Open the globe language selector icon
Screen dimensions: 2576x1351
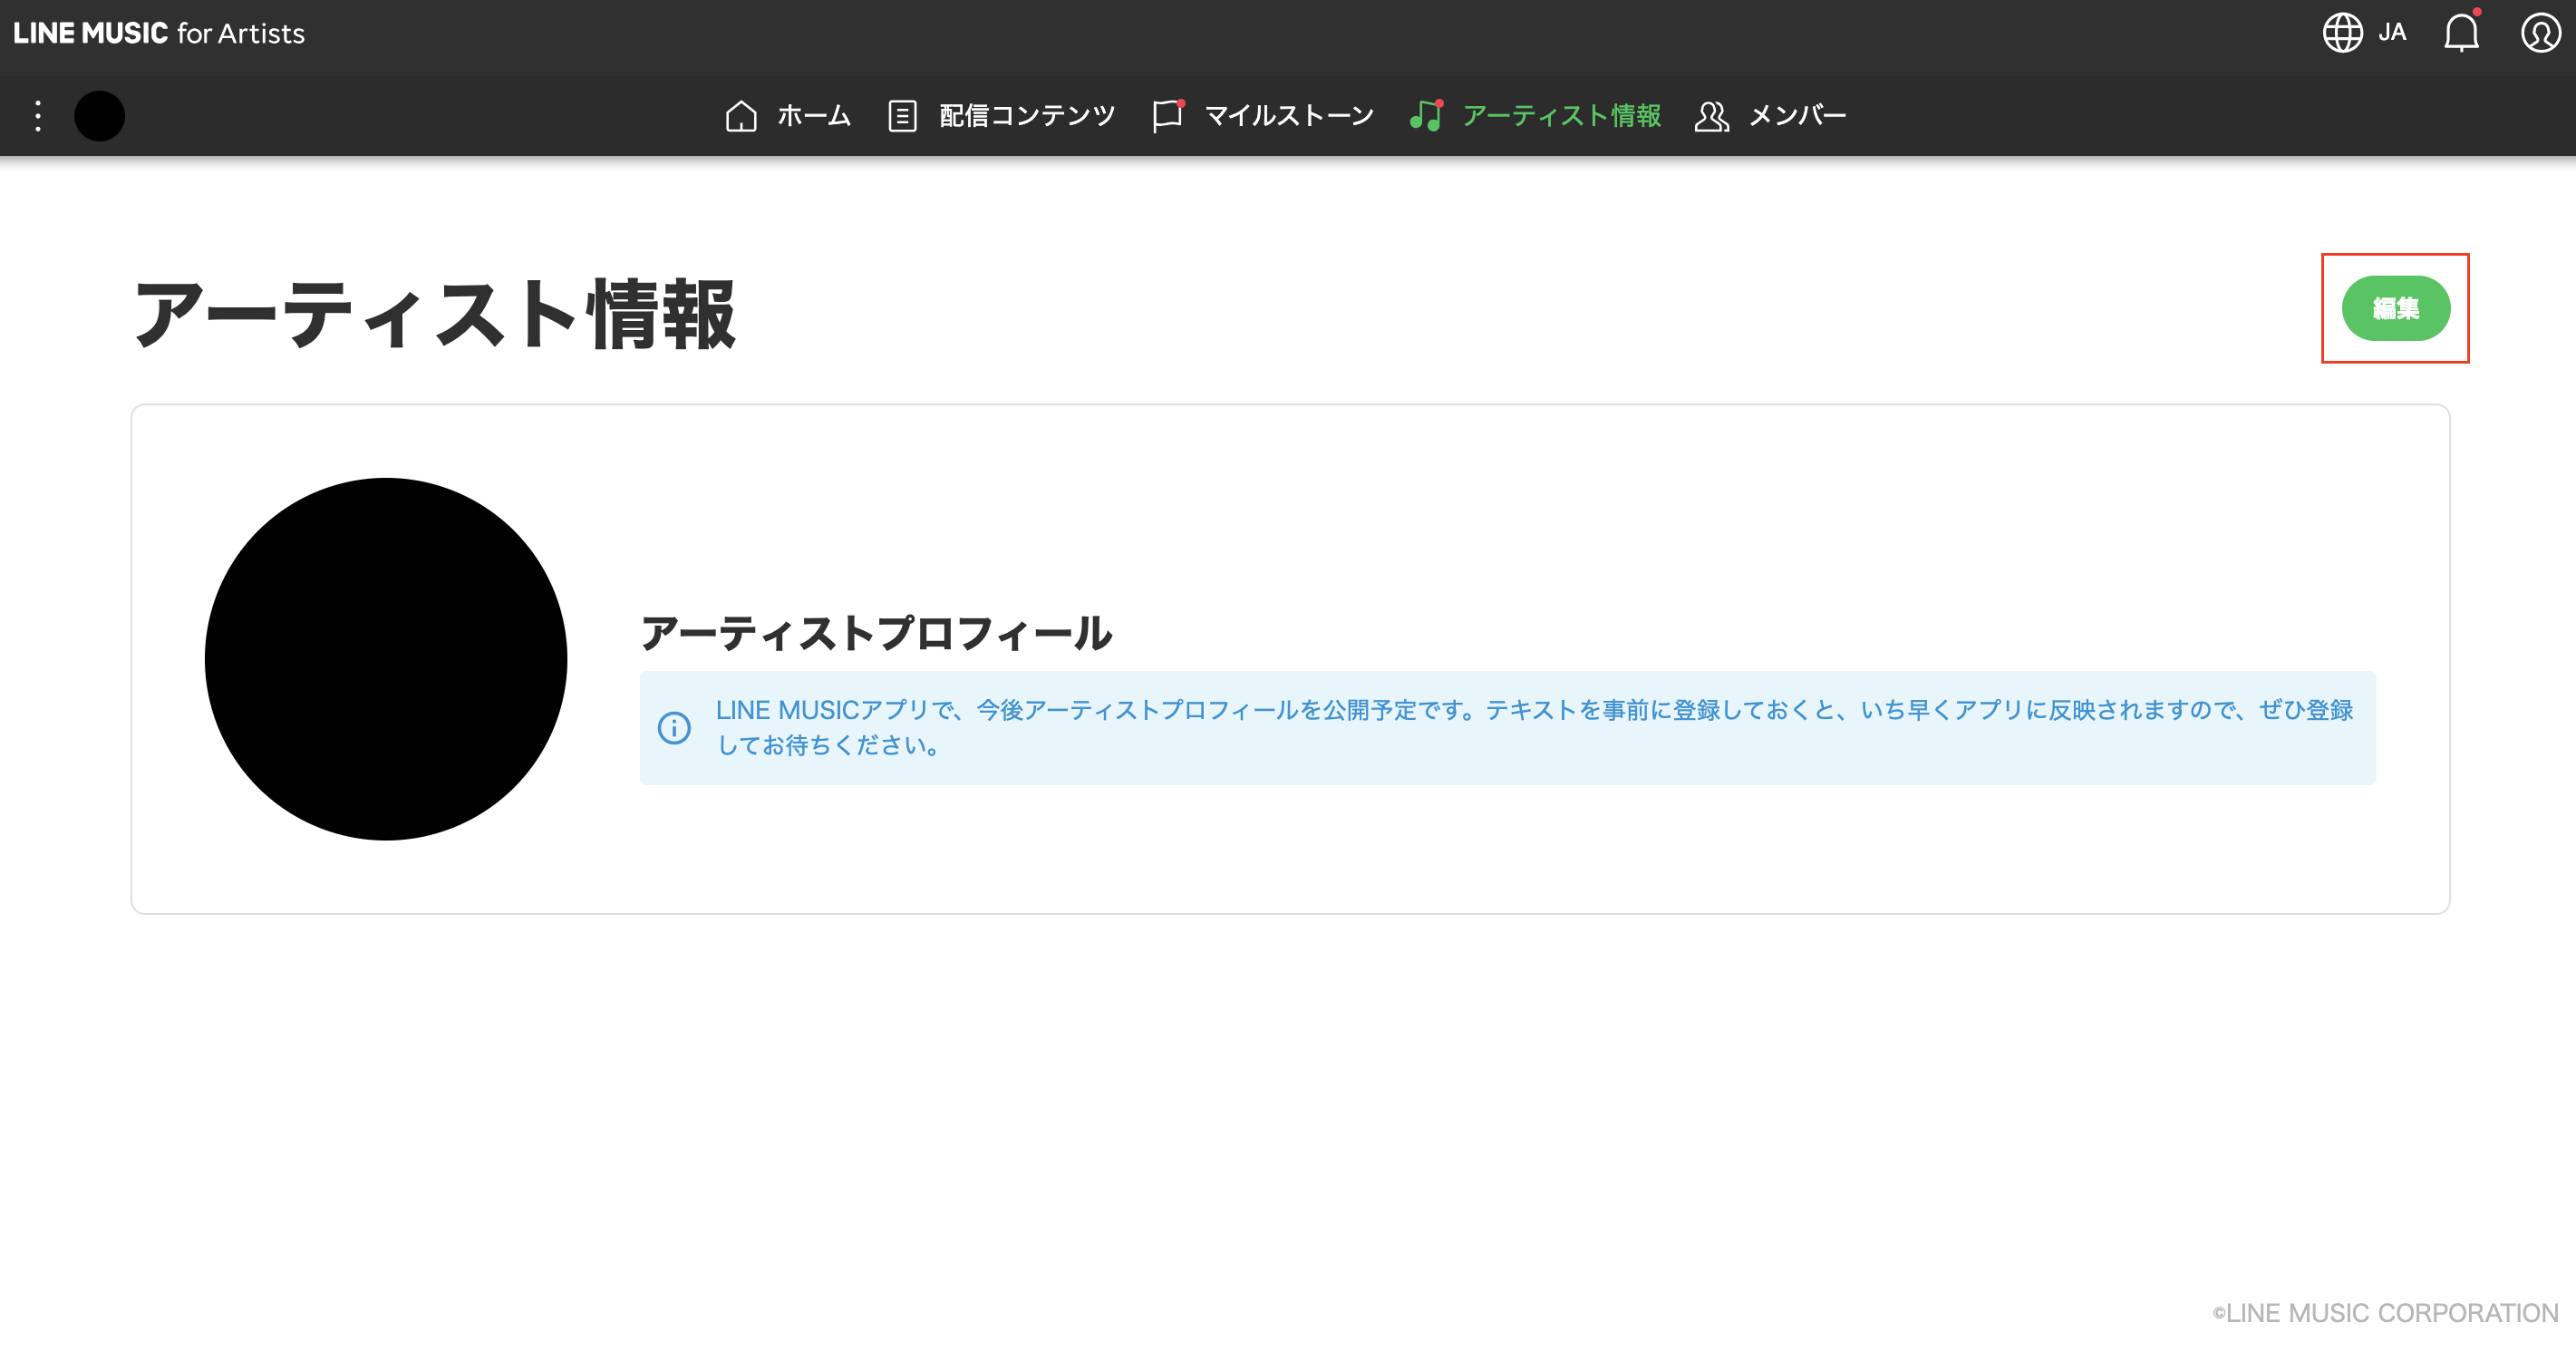pyautogui.click(x=2342, y=32)
